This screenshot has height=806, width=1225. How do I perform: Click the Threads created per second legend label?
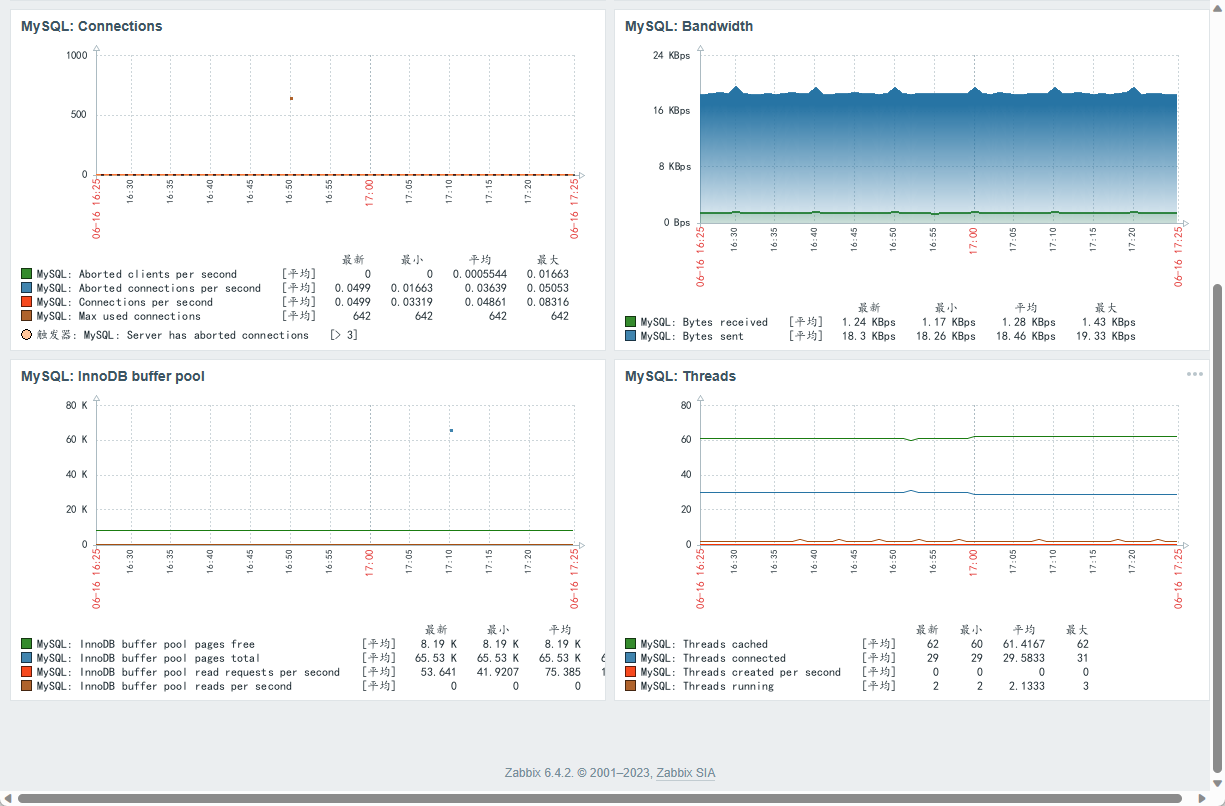point(741,672)
